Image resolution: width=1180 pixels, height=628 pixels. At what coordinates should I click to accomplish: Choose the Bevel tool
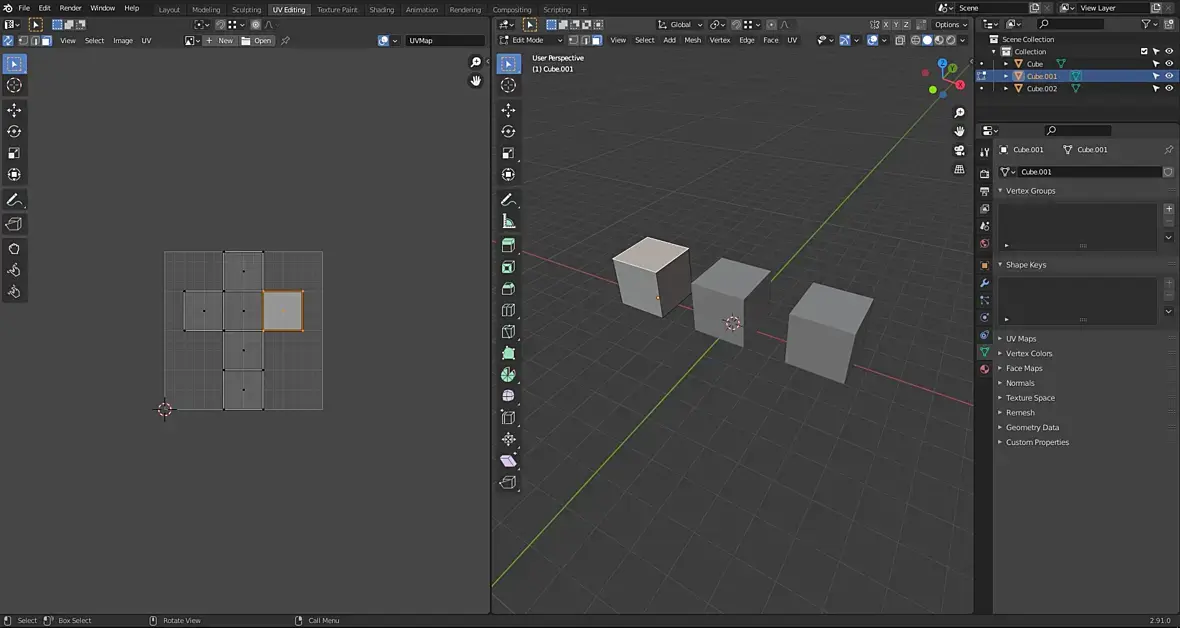(x=508, y=289)
